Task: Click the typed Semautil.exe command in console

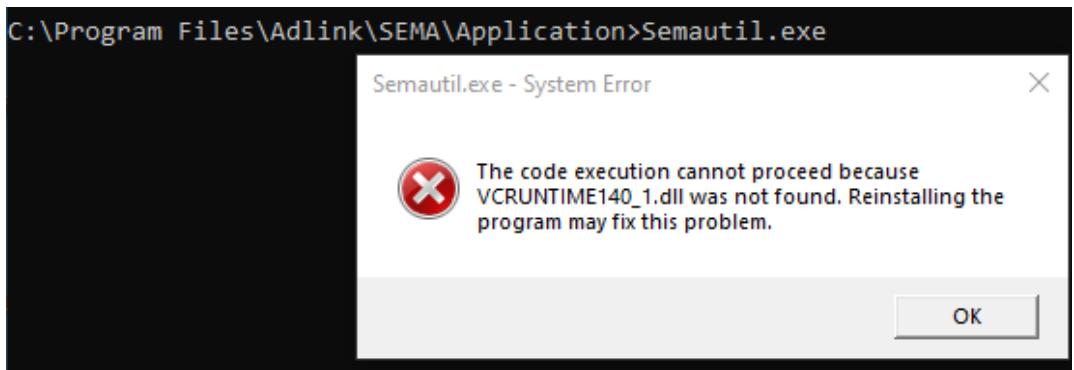Action: (733, 32)
